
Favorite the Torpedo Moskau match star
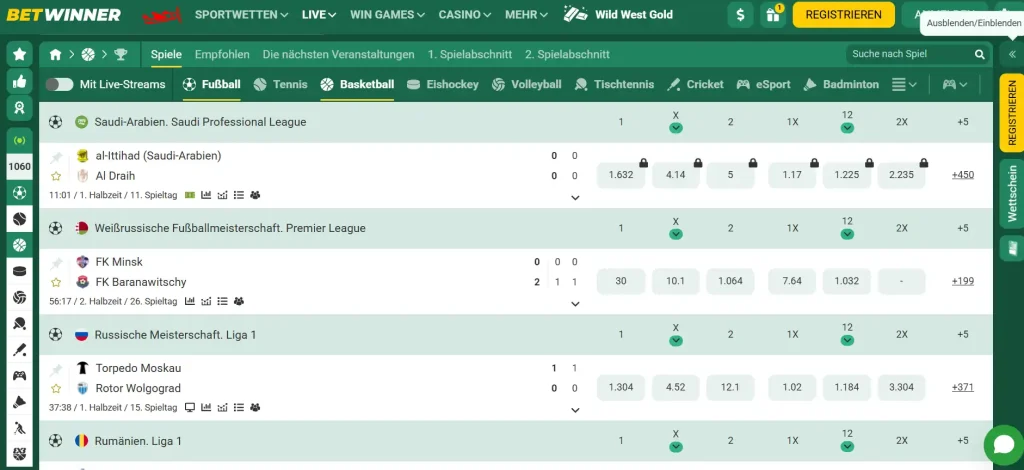point(56,388)
